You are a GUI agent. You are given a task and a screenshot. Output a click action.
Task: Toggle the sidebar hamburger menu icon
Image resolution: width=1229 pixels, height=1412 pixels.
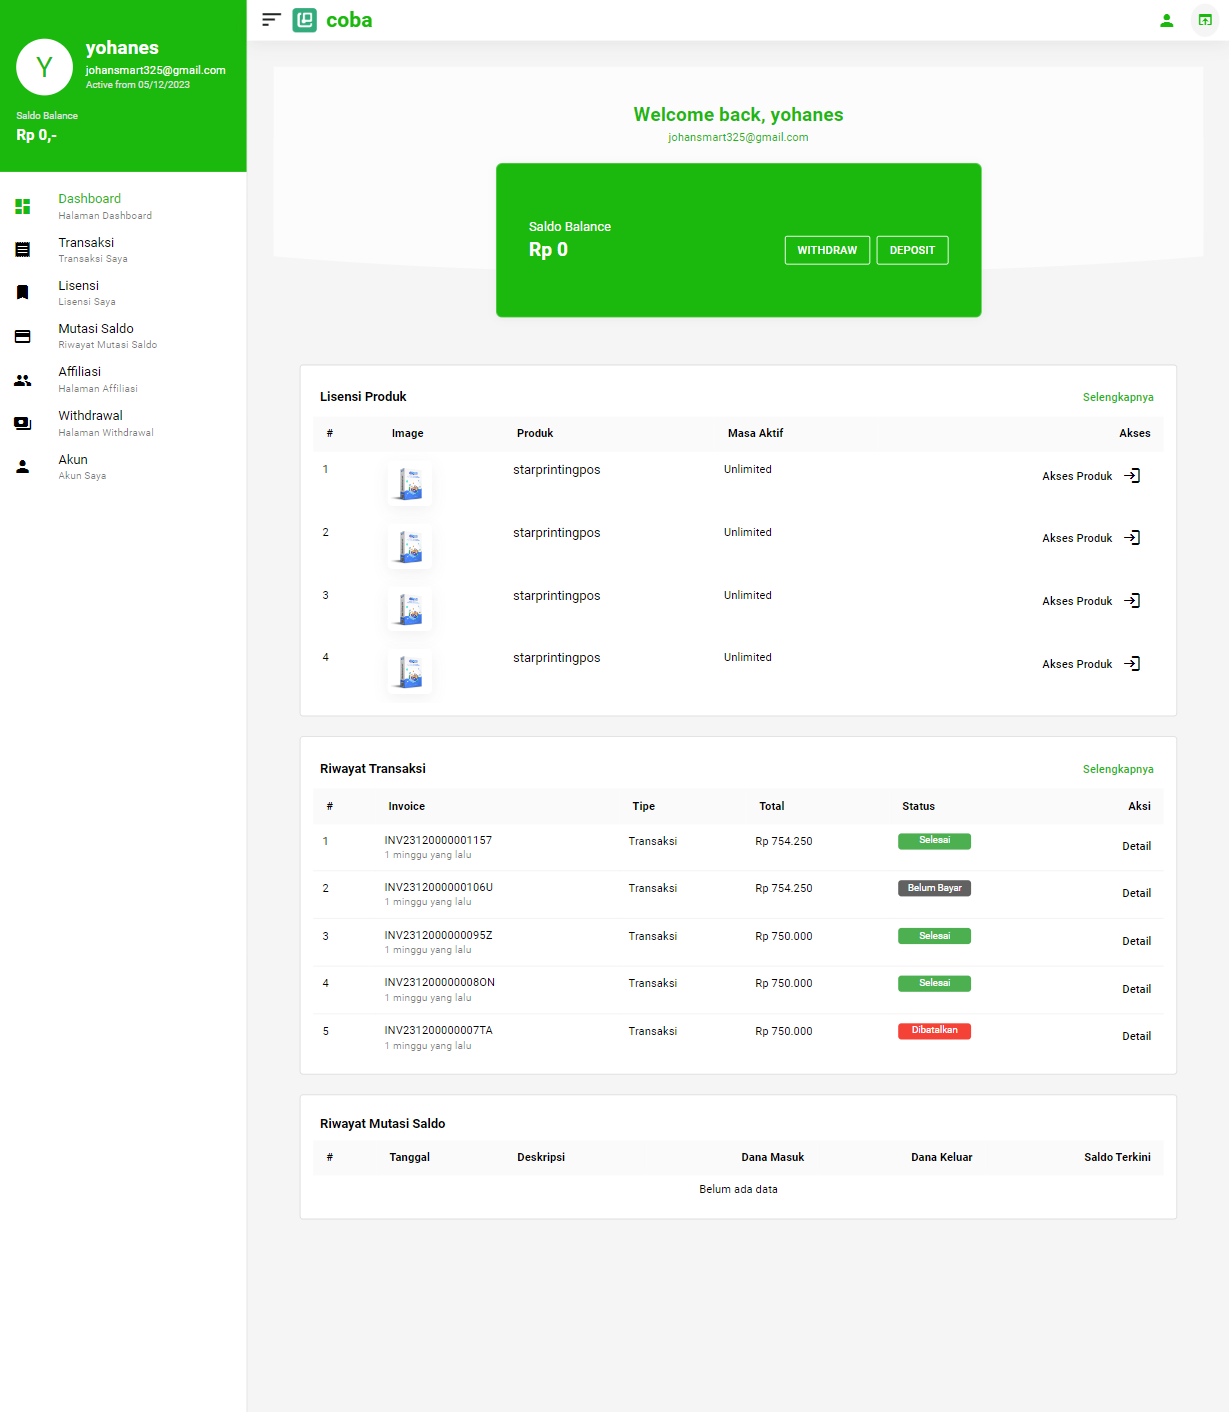[x=271, y=20]
